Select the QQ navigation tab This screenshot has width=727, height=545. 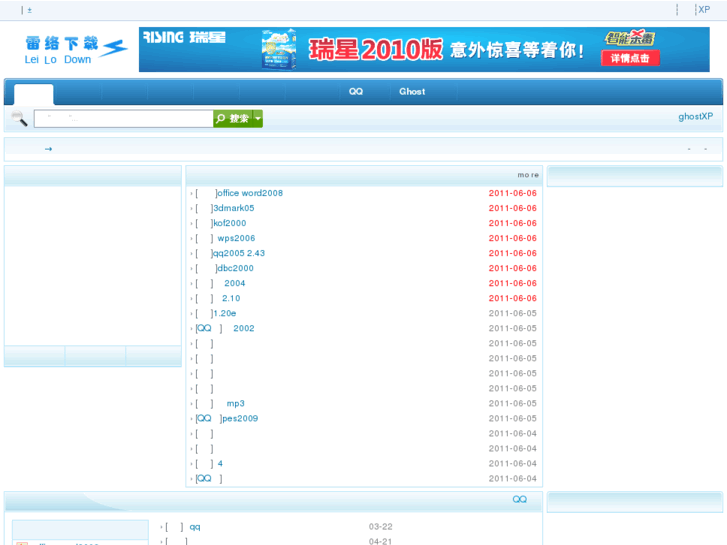[356, 91]
